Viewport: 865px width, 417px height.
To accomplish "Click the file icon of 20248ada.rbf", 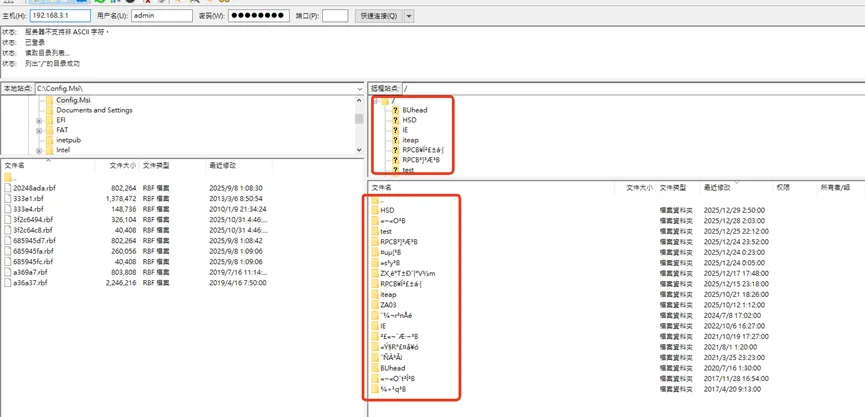I will point(7,188).
